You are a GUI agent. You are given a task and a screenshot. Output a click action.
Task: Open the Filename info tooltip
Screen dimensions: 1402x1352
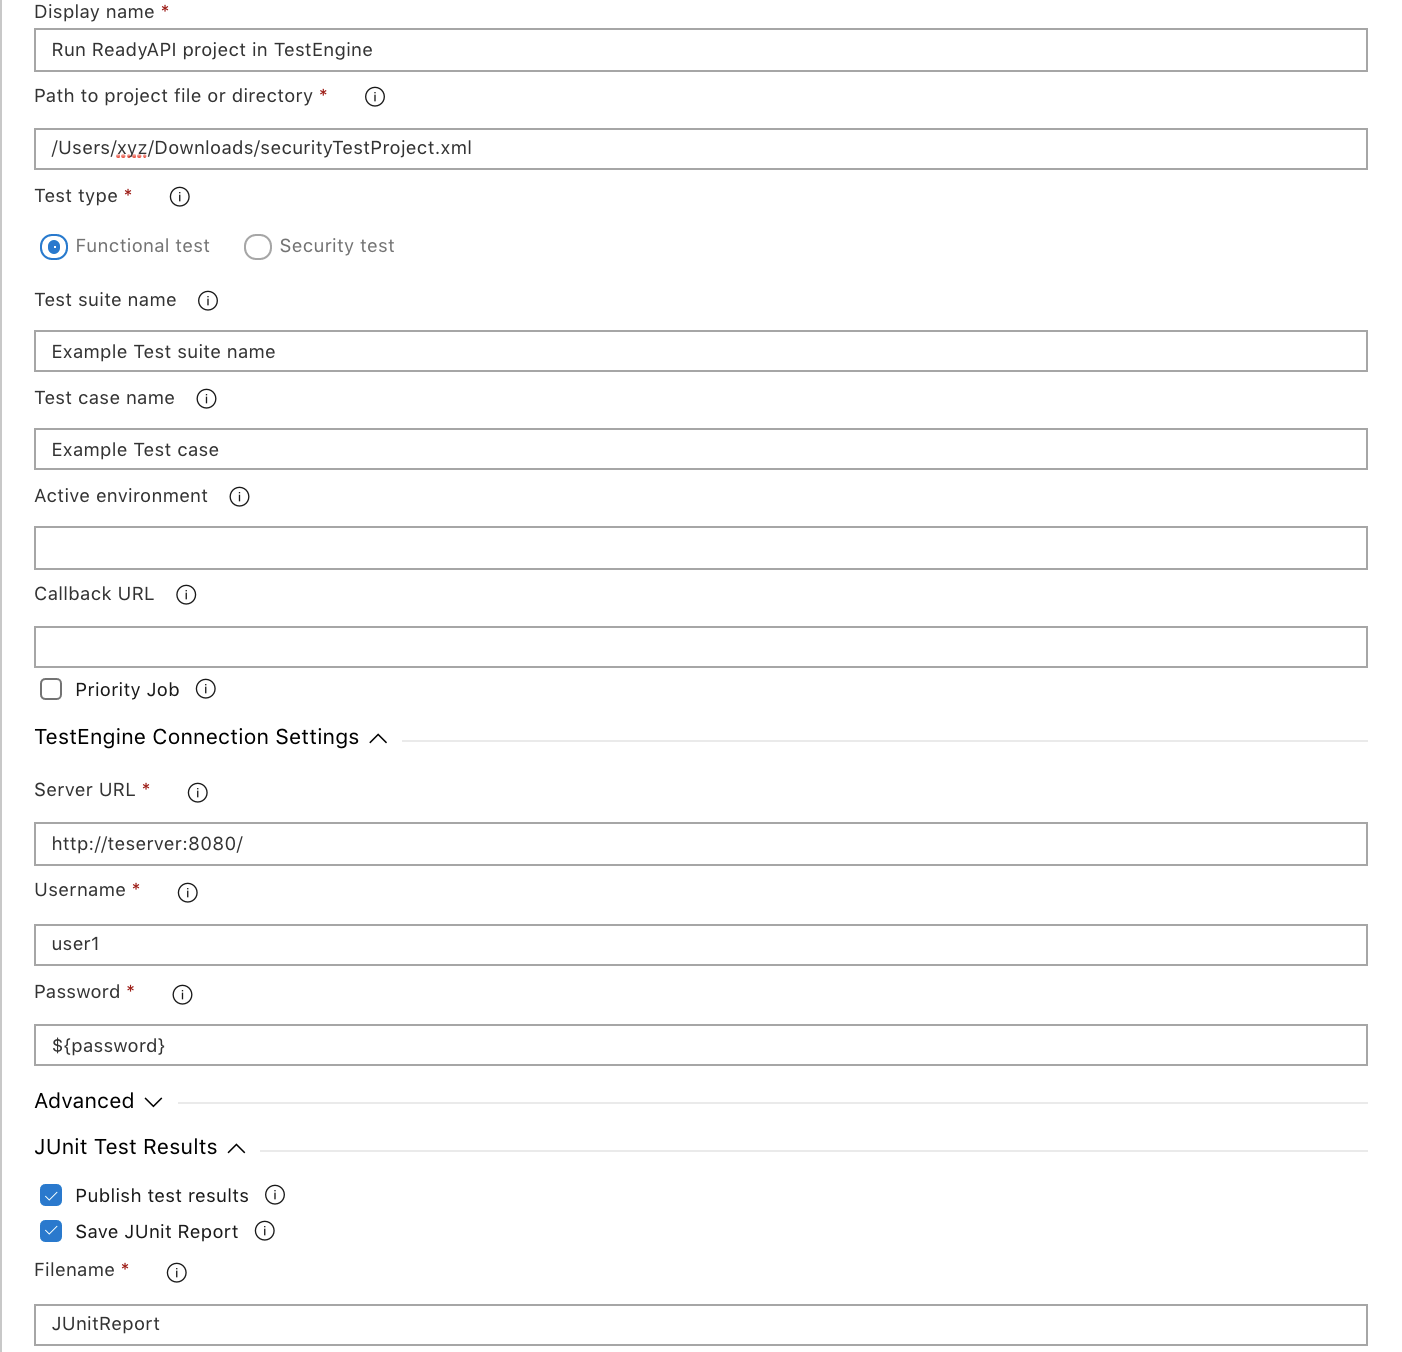(x=177, y=1273)
